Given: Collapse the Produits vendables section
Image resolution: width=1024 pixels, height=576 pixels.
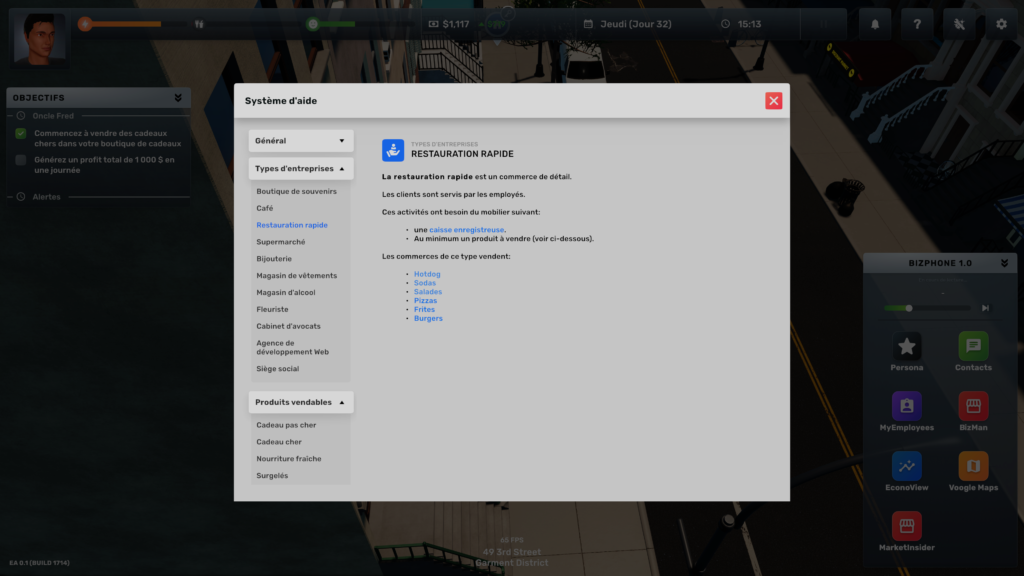Looking at the screenshot, I should pyautogui.click(x=300, y=402).
